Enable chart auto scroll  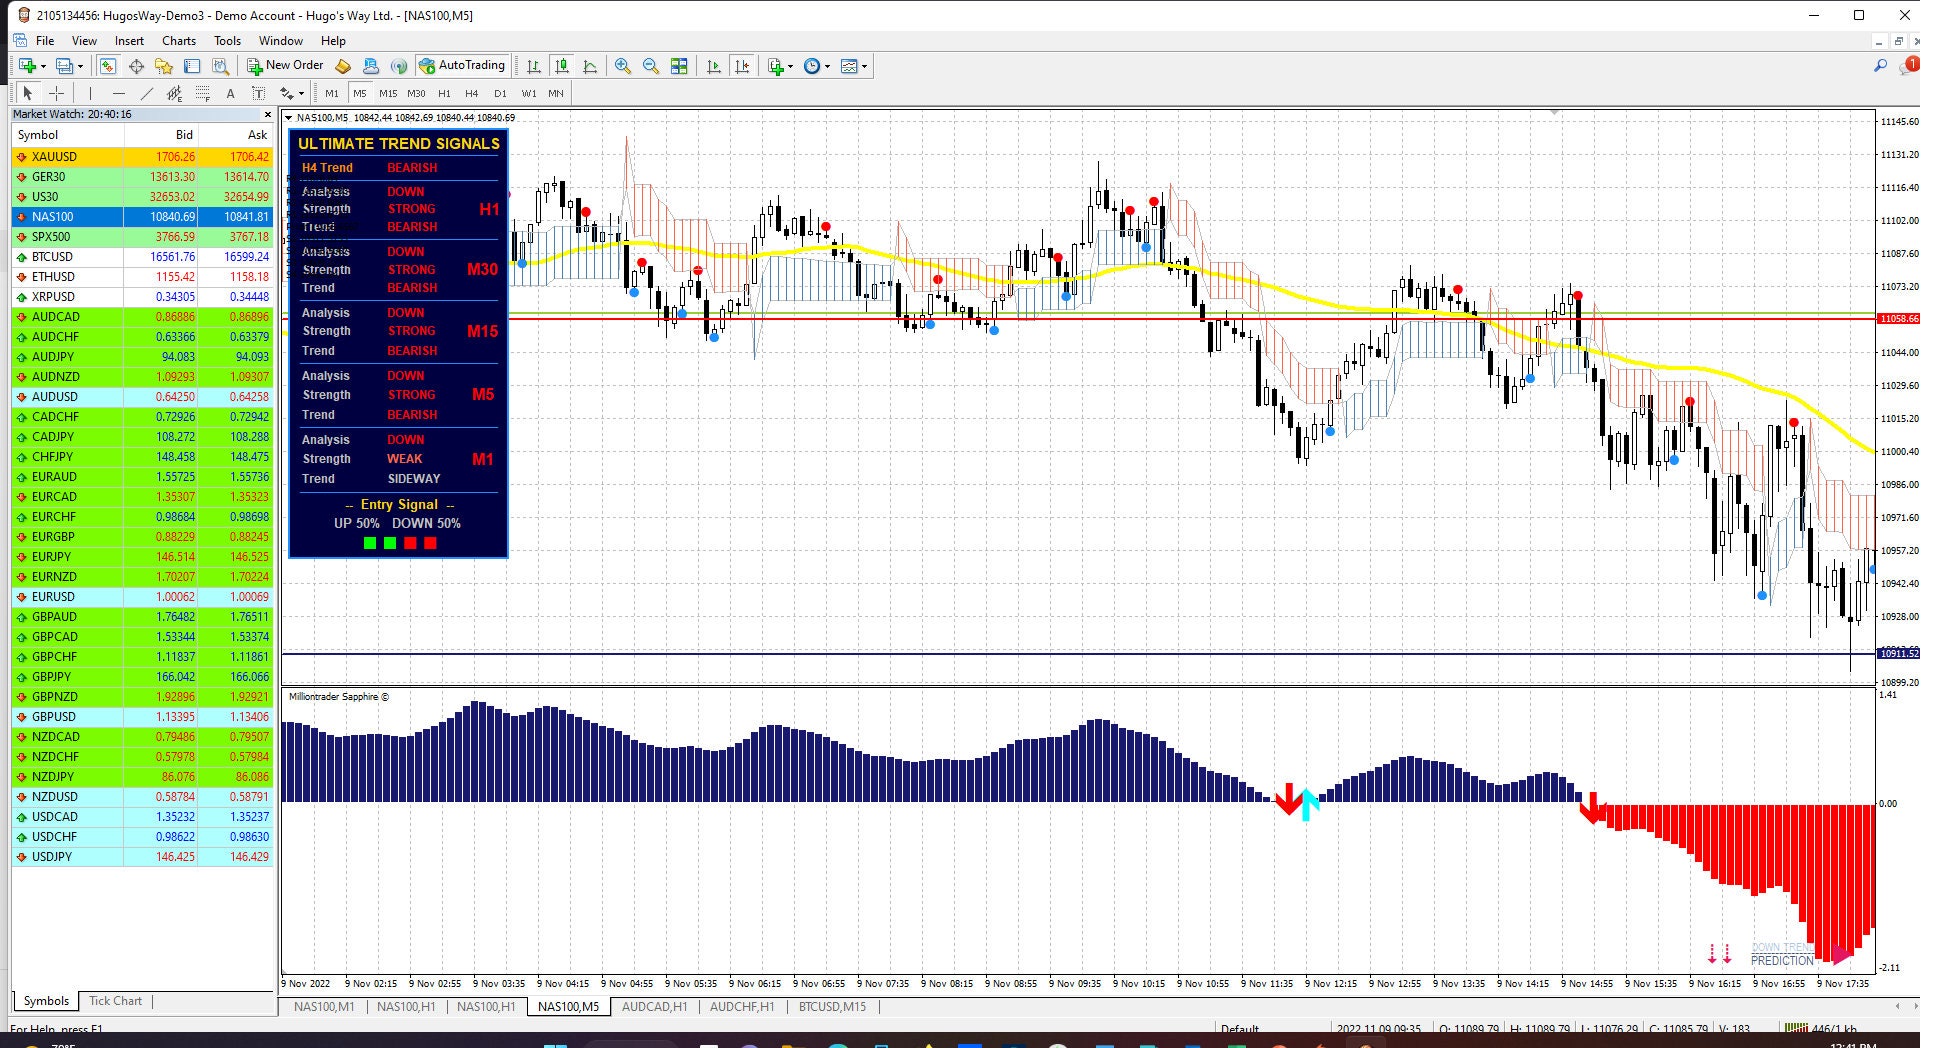point(714,66)
